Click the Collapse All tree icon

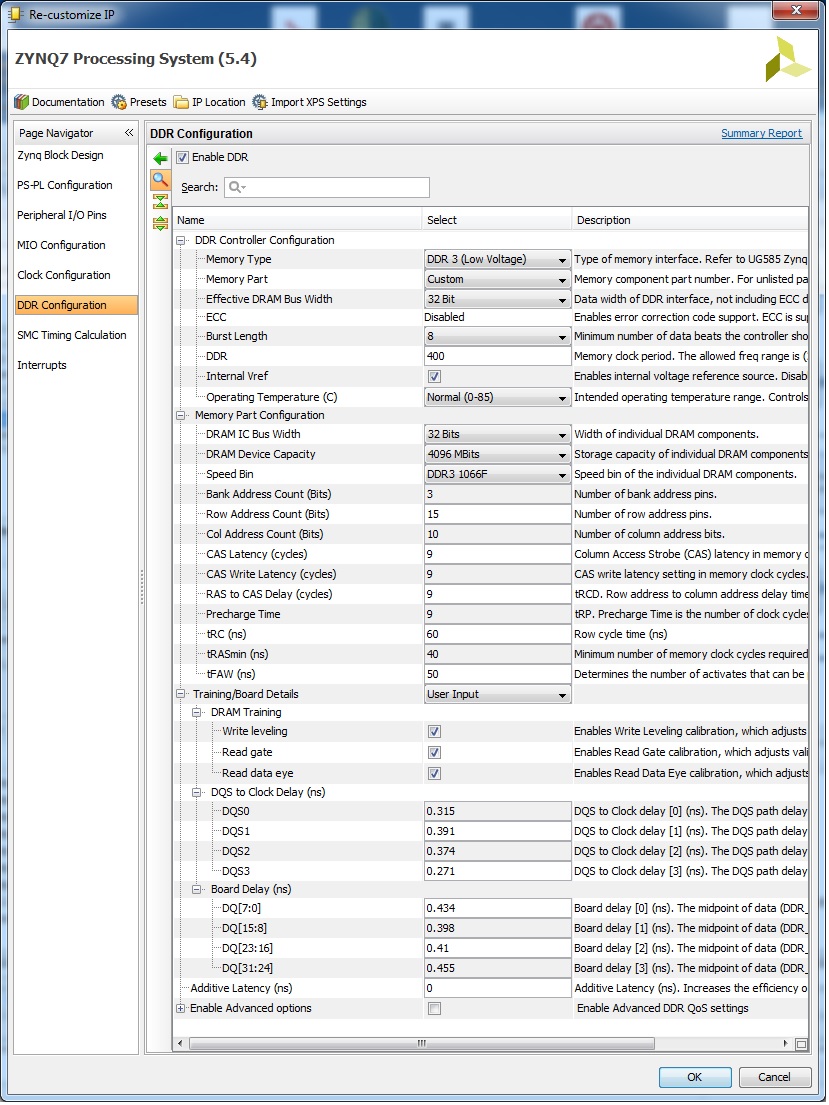[x=160, y=202]
